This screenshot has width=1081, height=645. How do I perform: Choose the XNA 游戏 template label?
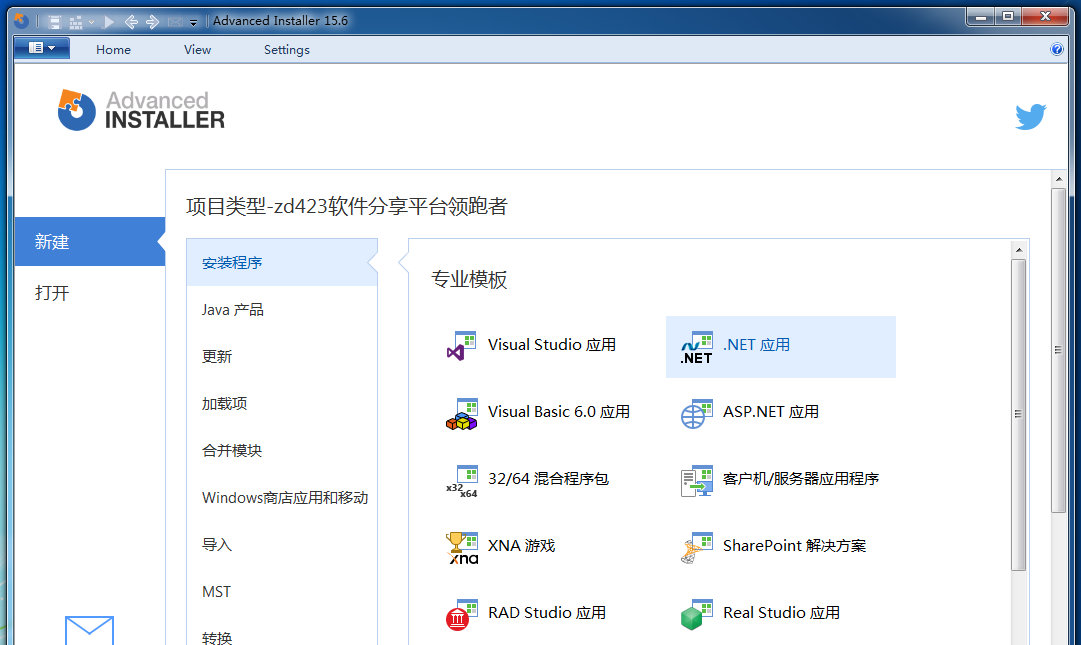521,546
